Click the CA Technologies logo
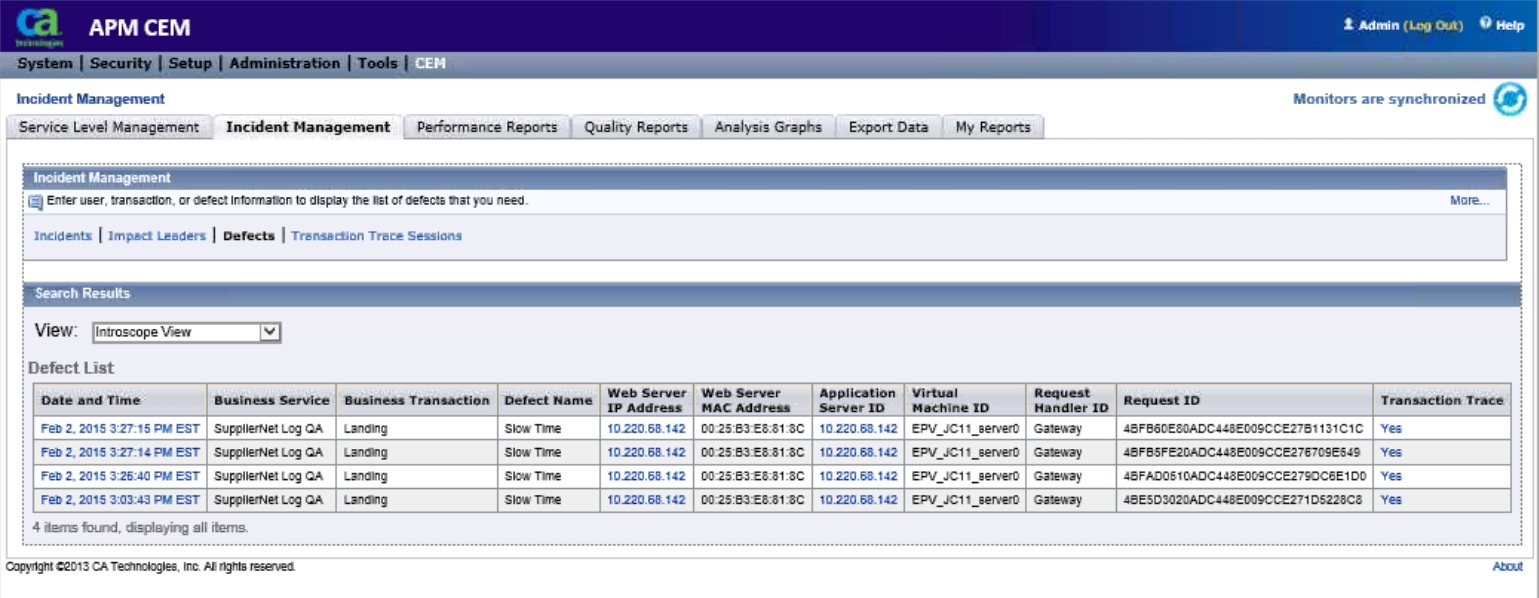This screenshot has height=598, width=1539. coord(38,26)
